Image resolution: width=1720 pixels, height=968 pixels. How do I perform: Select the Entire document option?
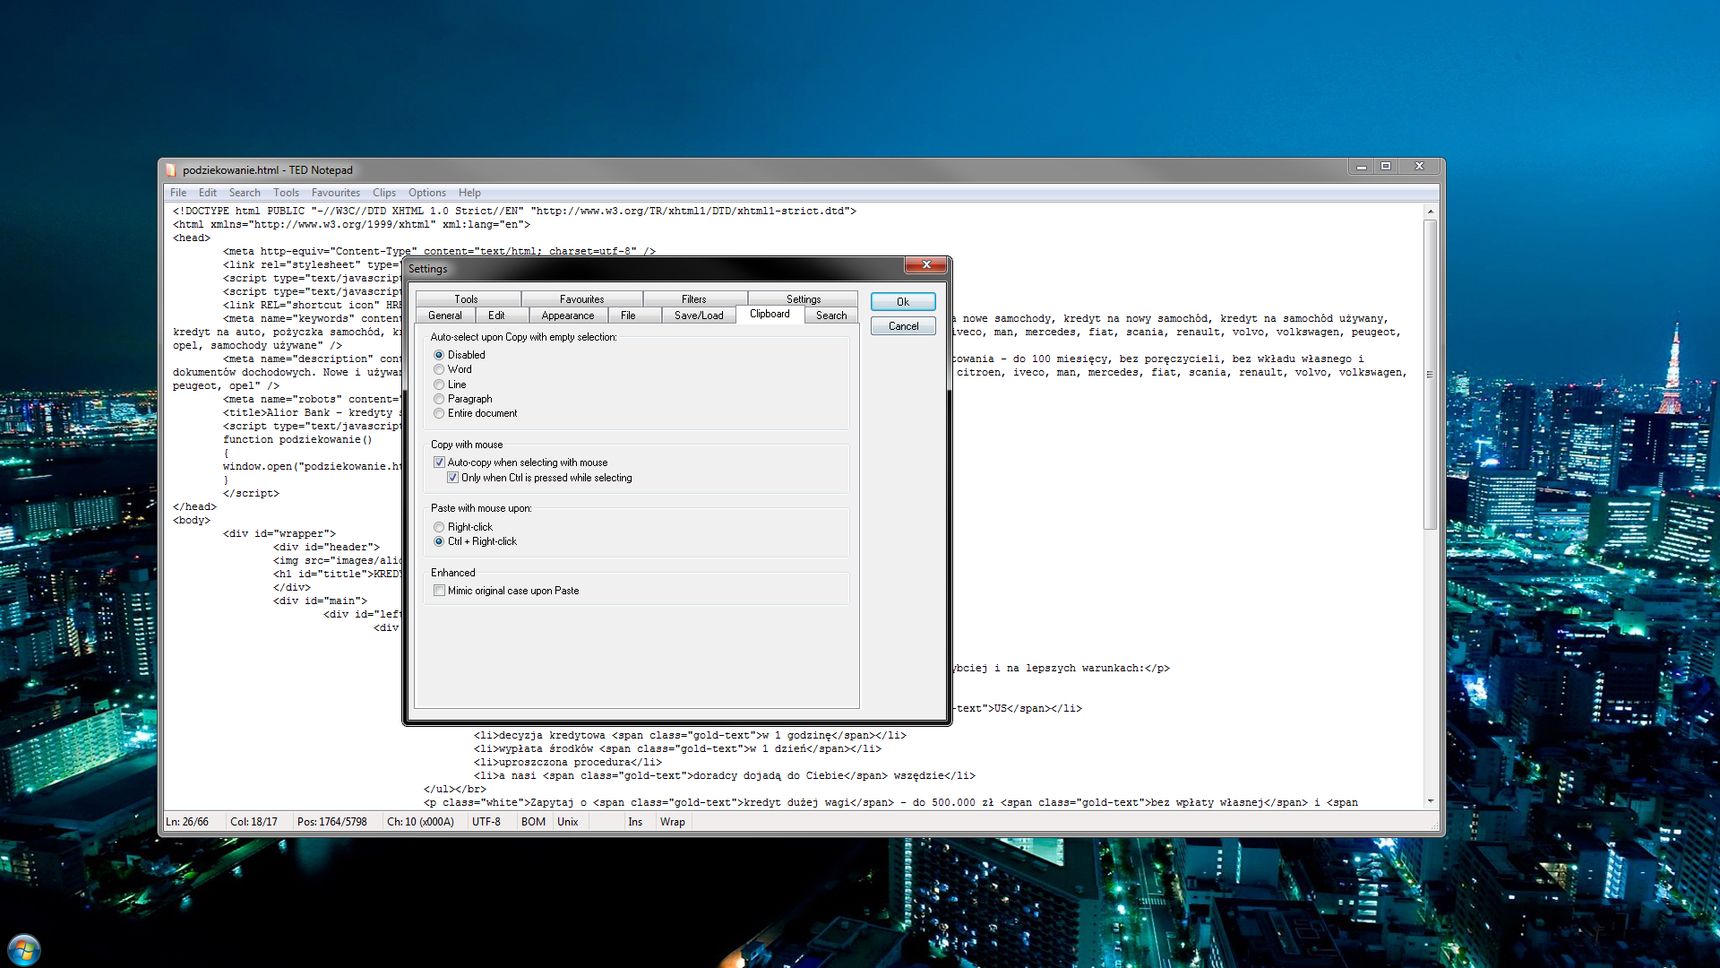(x=475, y=414)
